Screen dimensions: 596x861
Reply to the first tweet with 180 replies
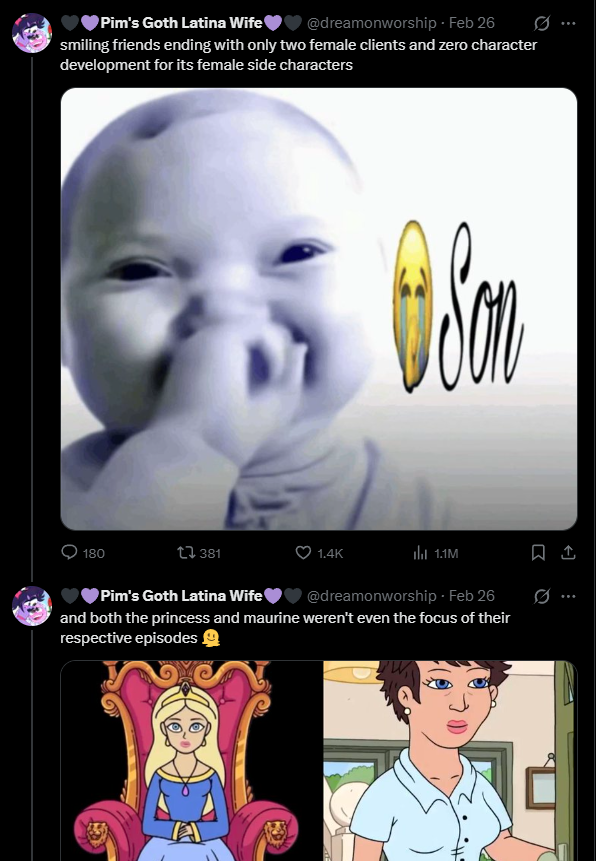pos(82,552)
